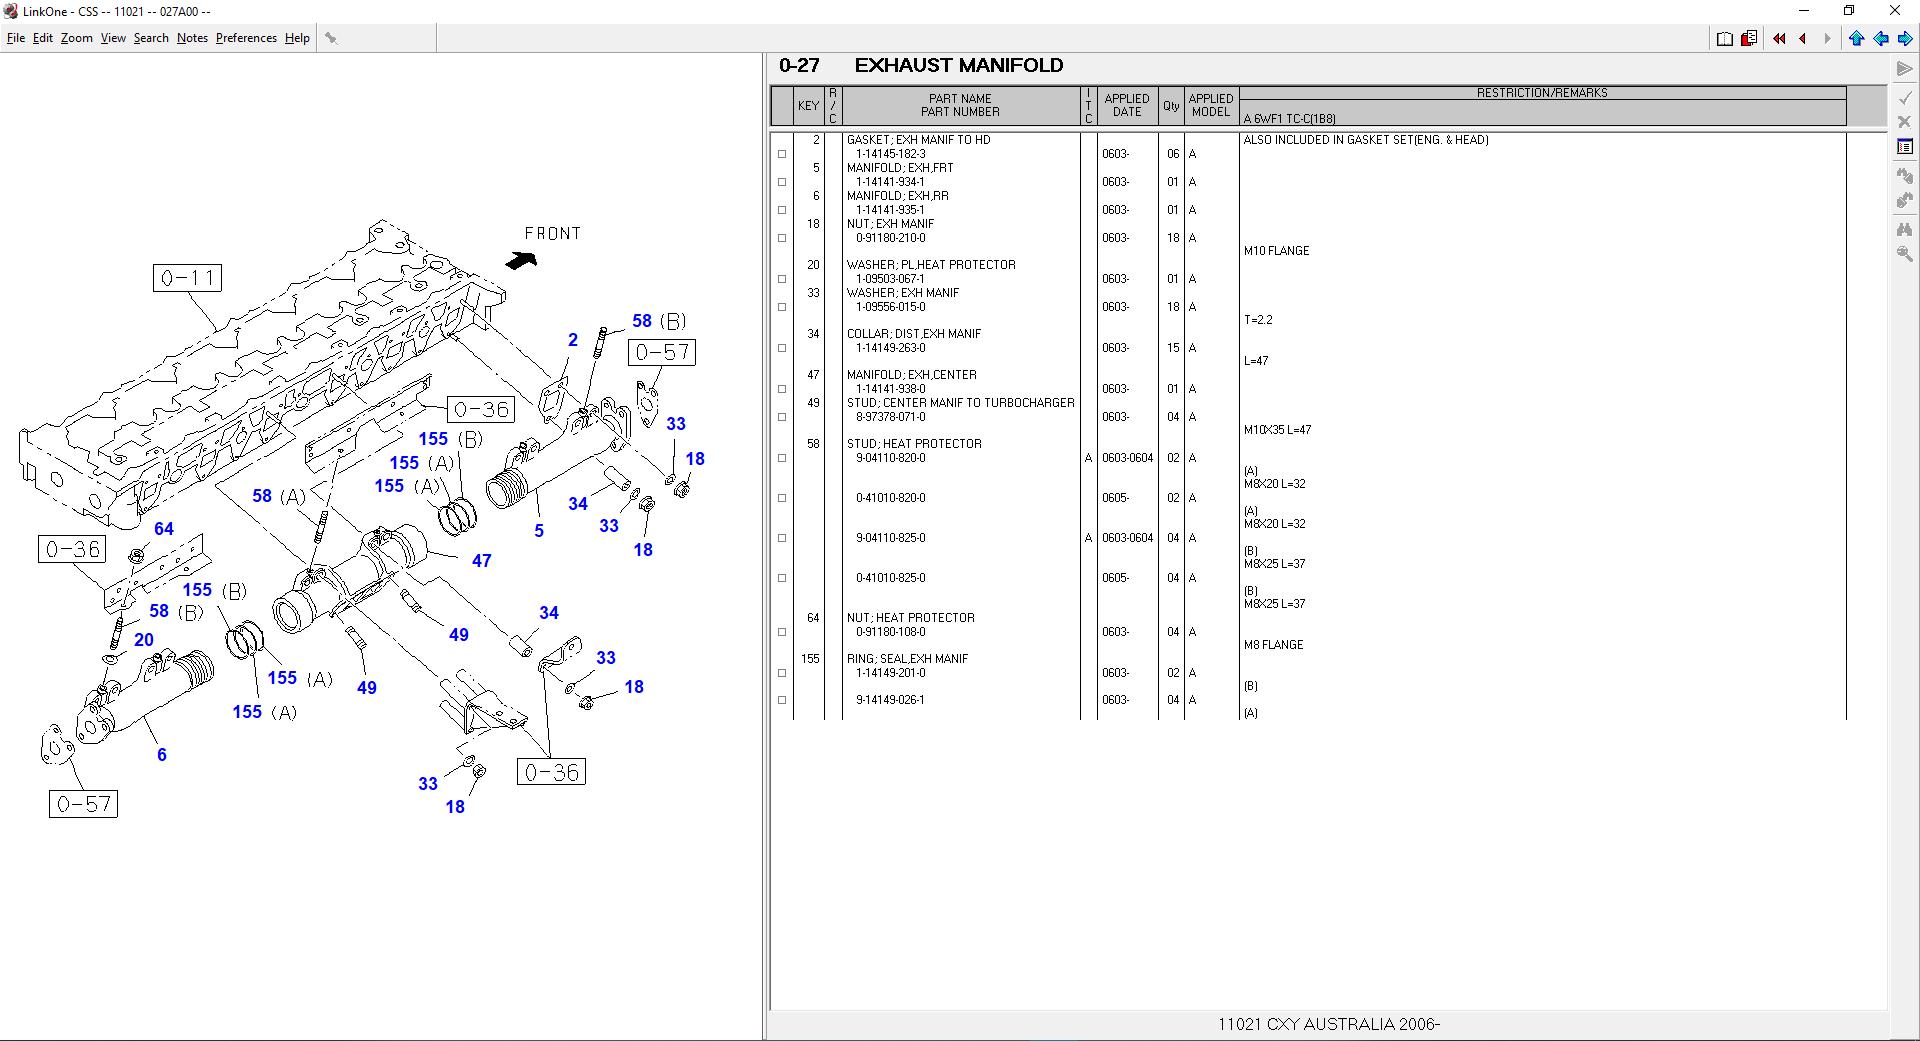The width and height of the screenshot is (1920, 1041).
Task: Click the blue left previous-page arrow icon
Action: [x=1881, y=38]
